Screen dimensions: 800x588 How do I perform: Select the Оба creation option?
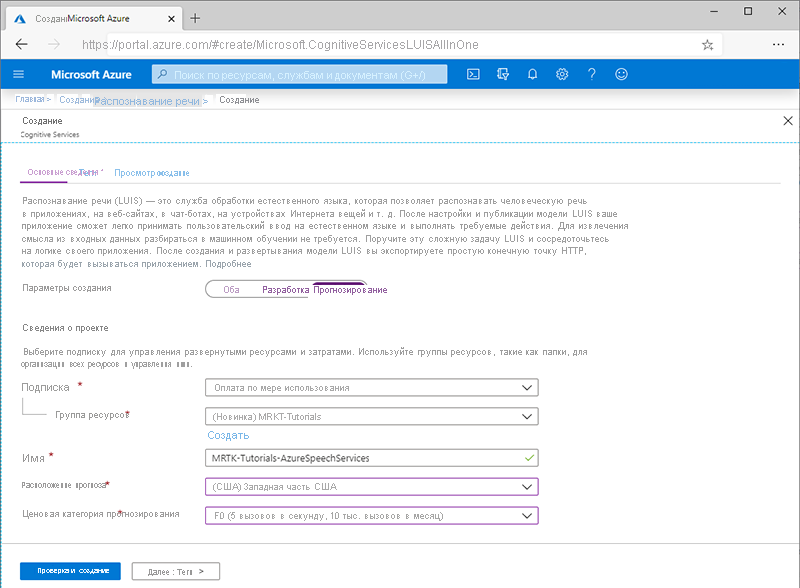(231, 289)
